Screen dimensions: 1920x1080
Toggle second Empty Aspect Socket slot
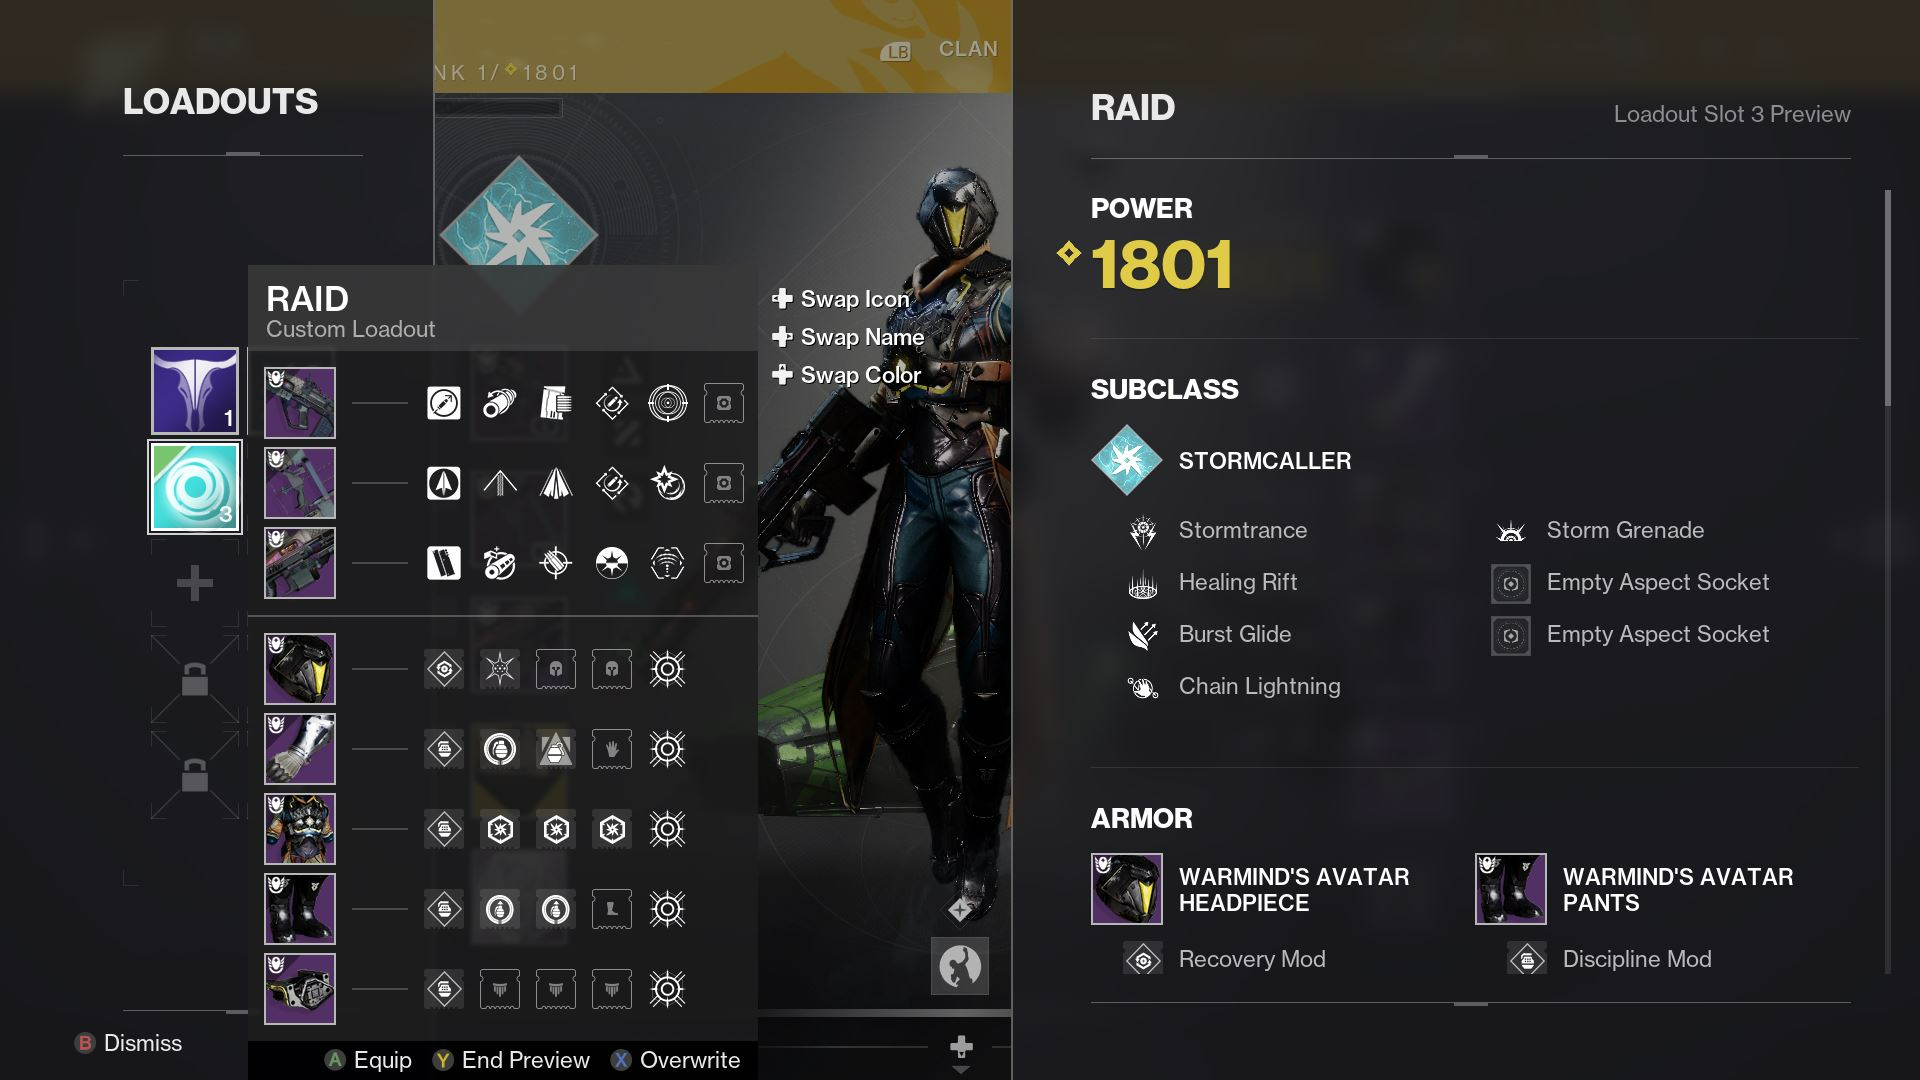1510,636
